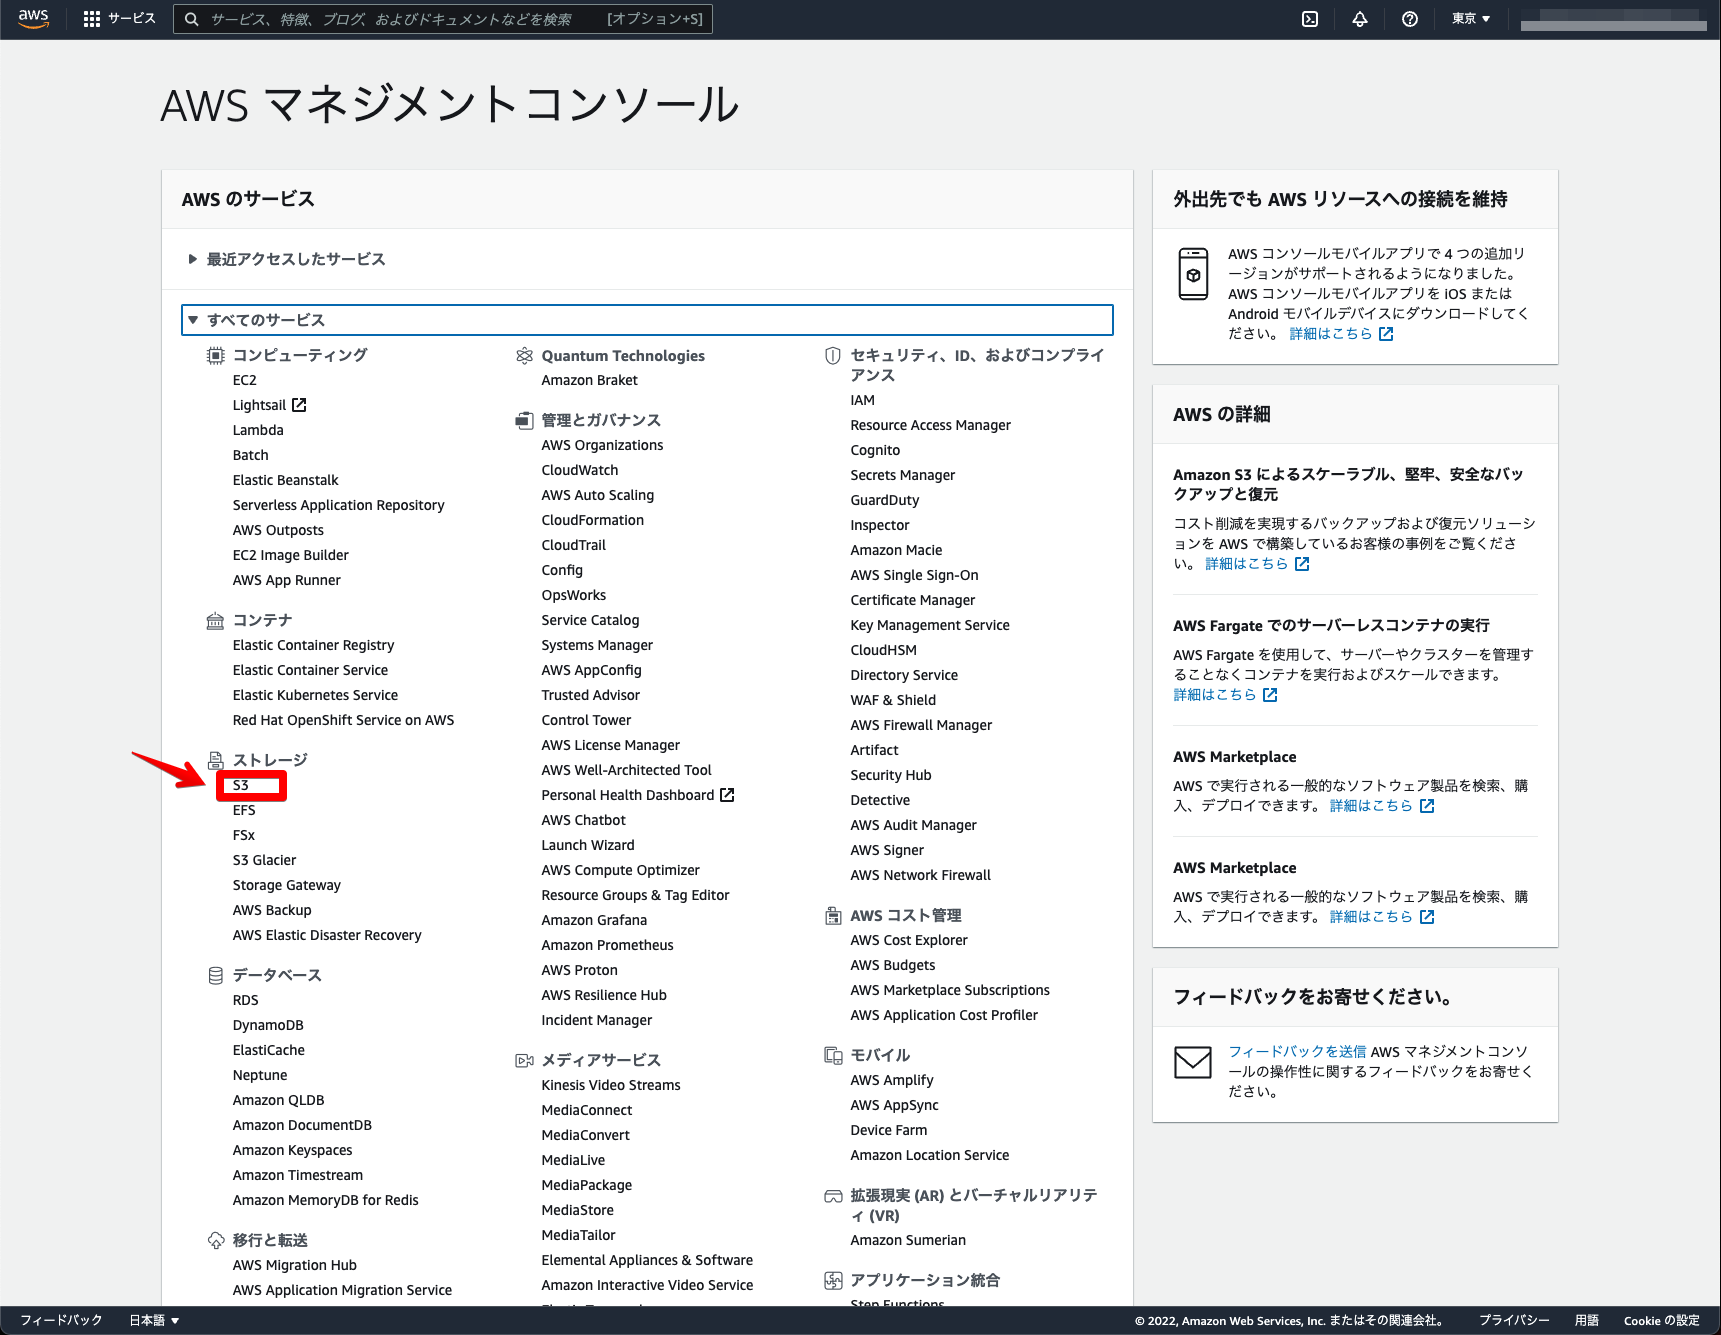1721x1335 pixels.
Task: Open AWS Backup
Action: click(x=272, y=910)
